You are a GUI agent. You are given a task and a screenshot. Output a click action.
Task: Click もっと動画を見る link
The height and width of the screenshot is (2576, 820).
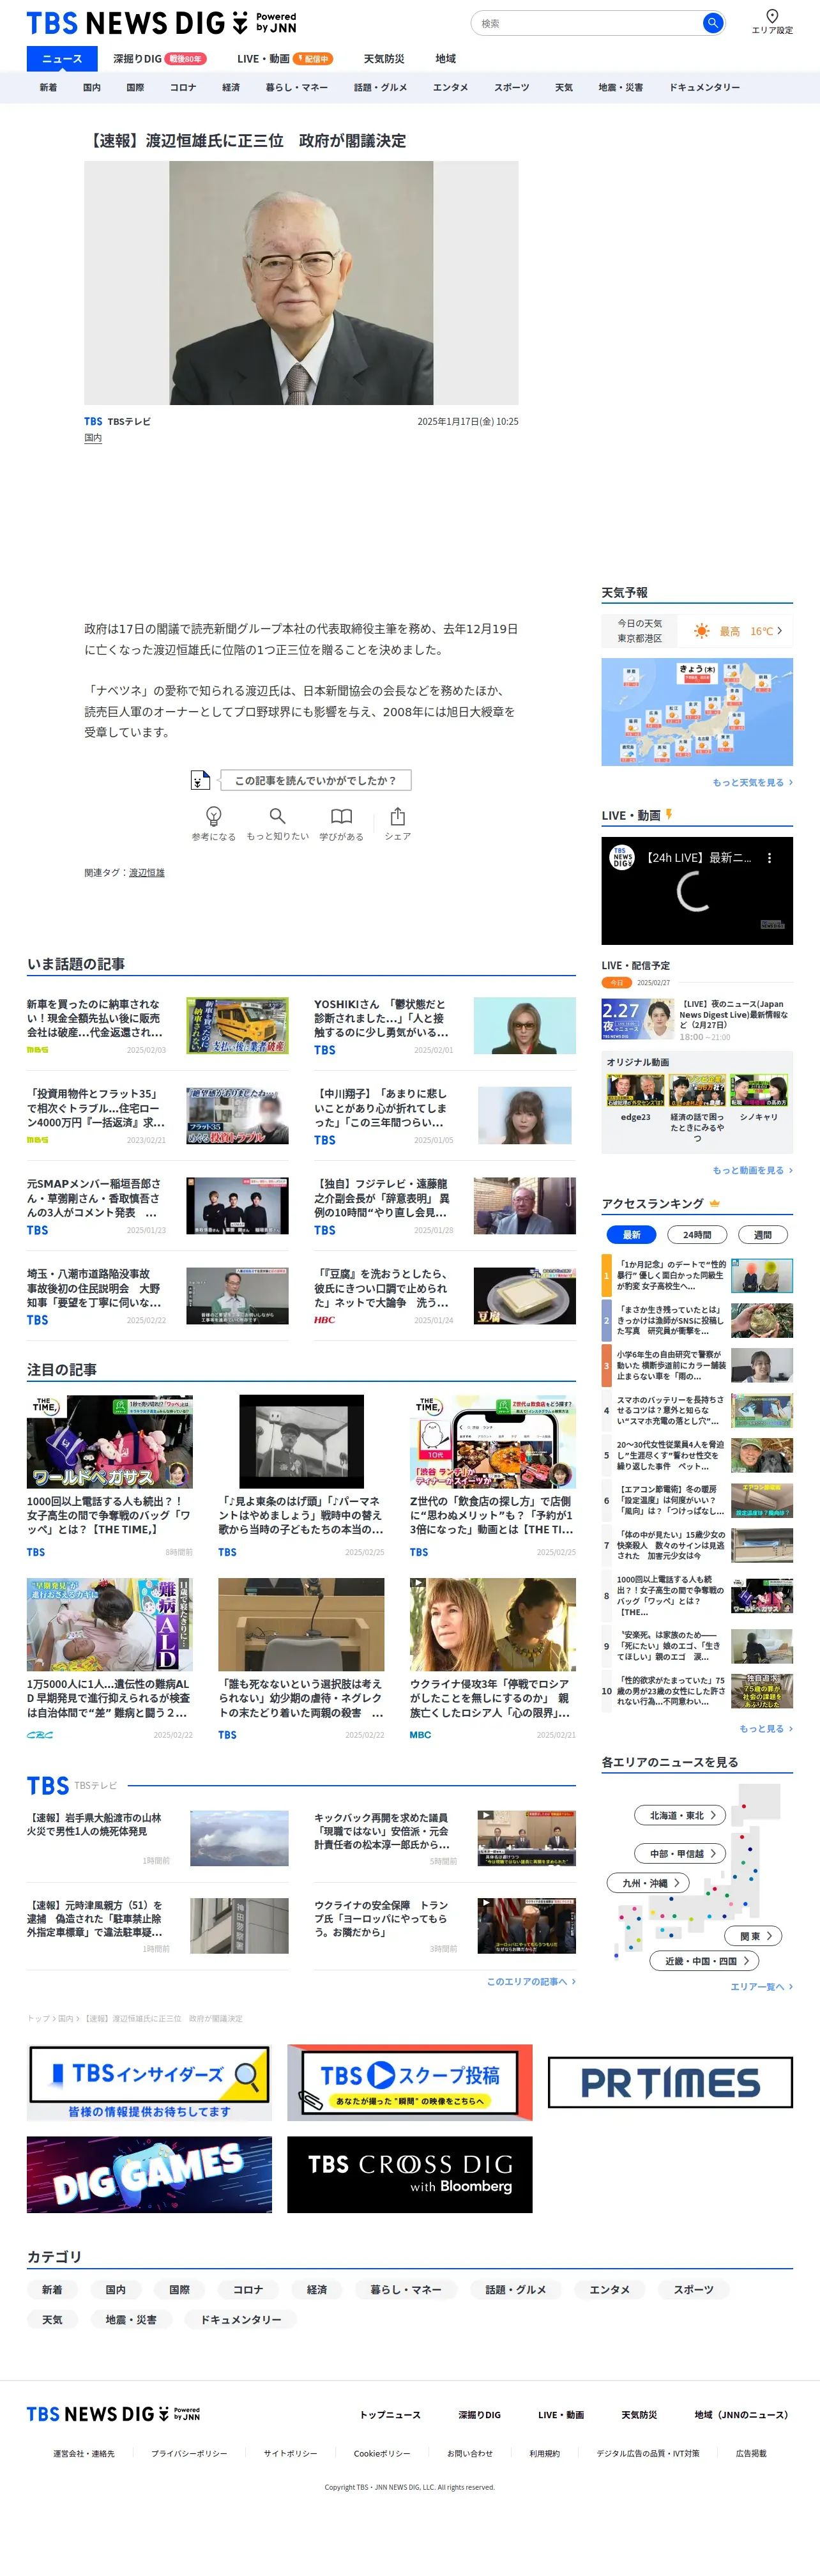[x=752, y=1169]
